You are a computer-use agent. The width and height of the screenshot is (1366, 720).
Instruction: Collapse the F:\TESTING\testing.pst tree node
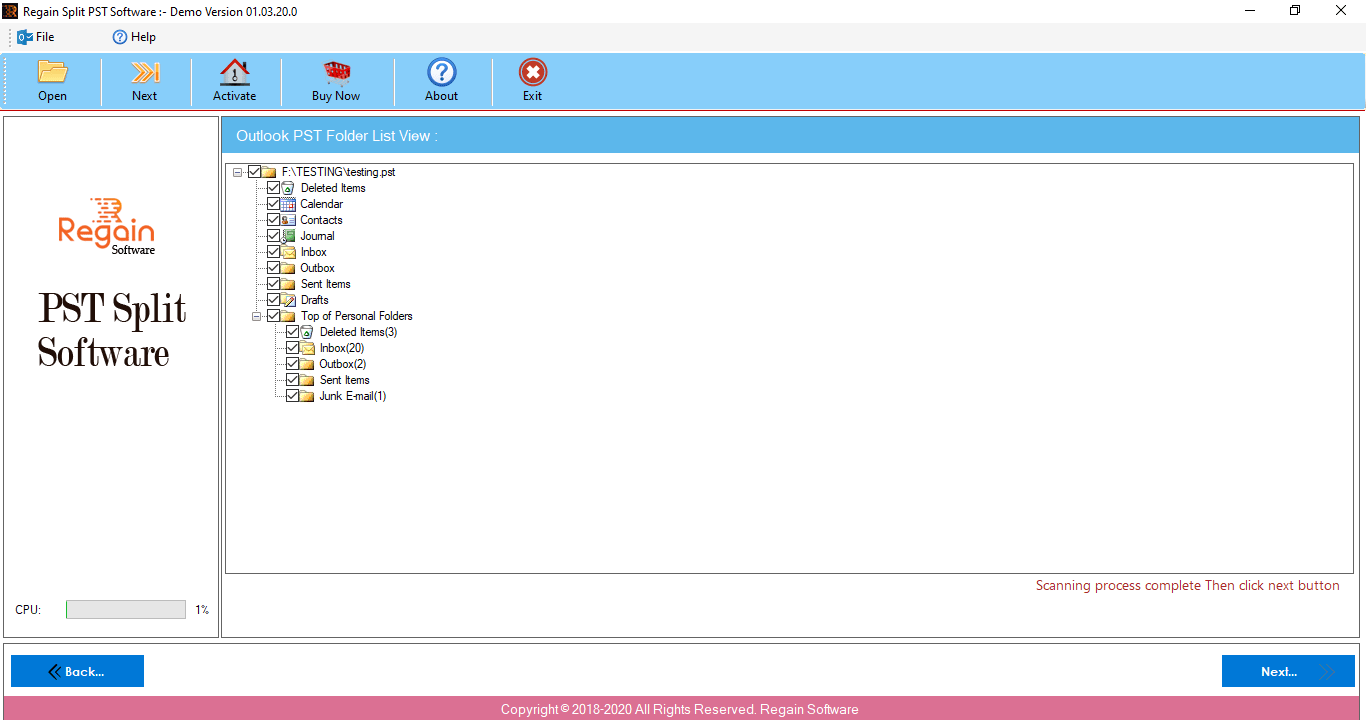[237, 171]
